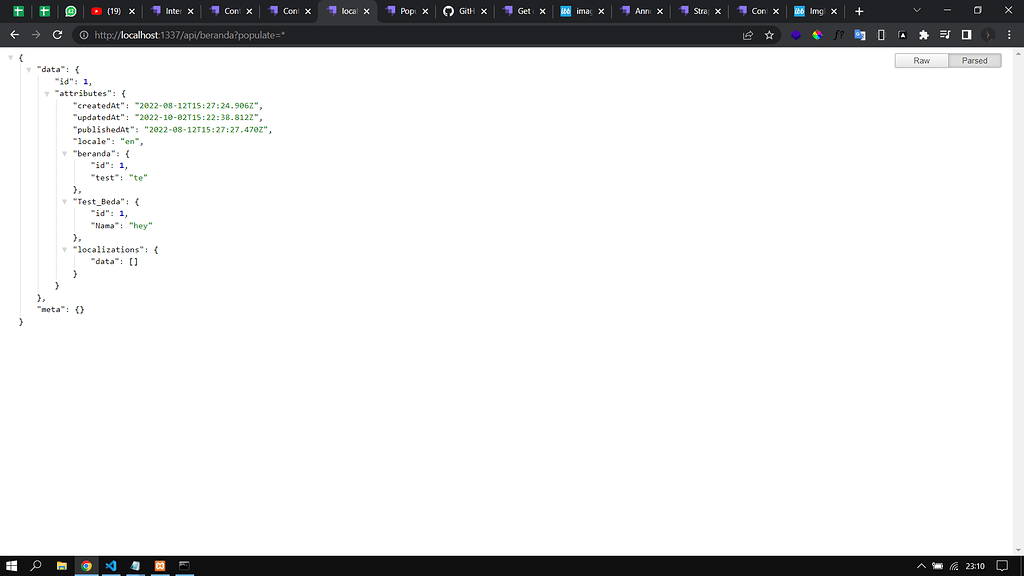Viewport: 1024px width, 576px height.
Task: Open Chrome's three-dot menu
Action: (x=1009, y=35)
